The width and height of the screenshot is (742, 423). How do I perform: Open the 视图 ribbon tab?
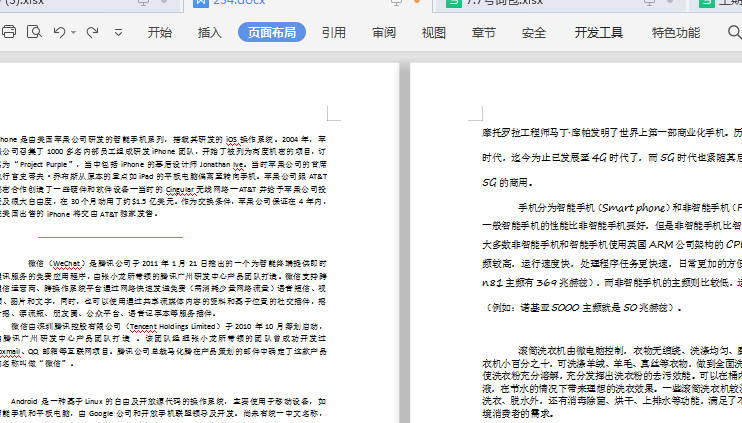point(434,33)
